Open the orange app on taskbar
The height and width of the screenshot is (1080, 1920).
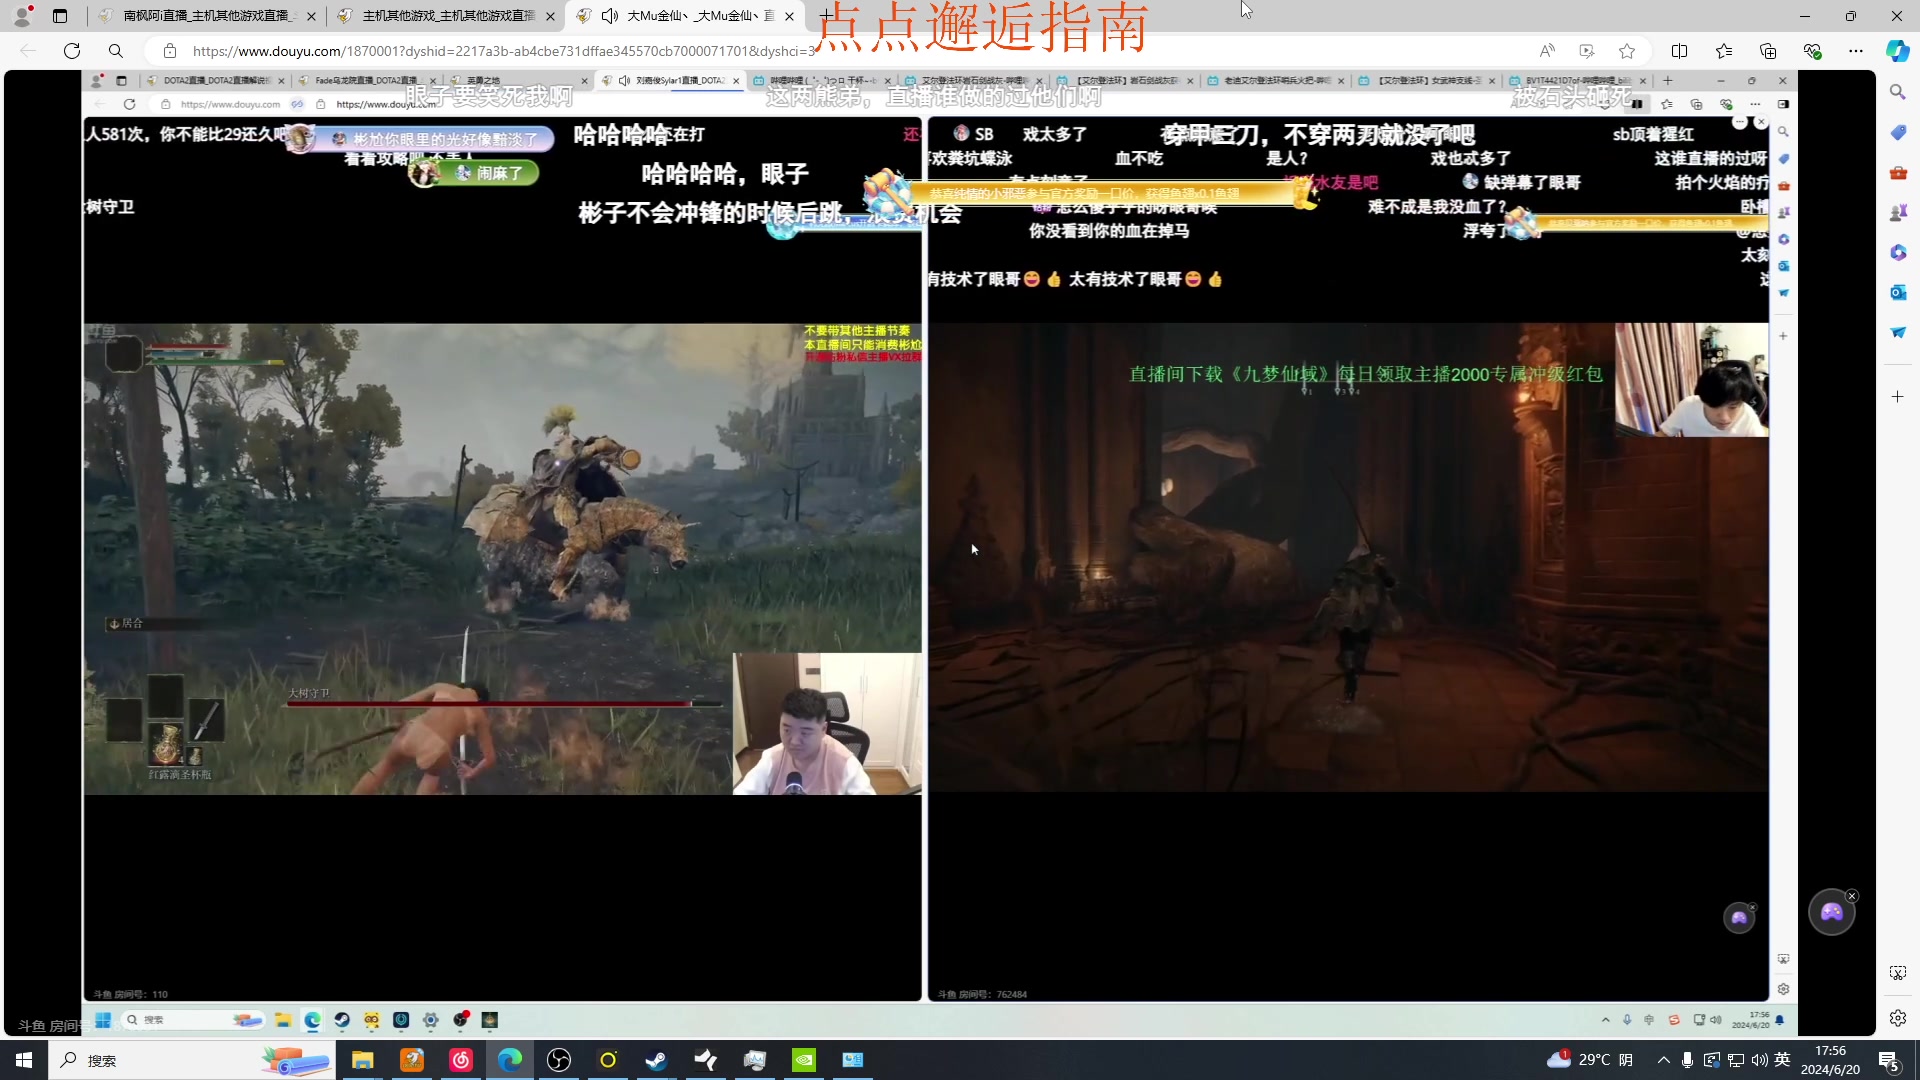[412, 1060]
